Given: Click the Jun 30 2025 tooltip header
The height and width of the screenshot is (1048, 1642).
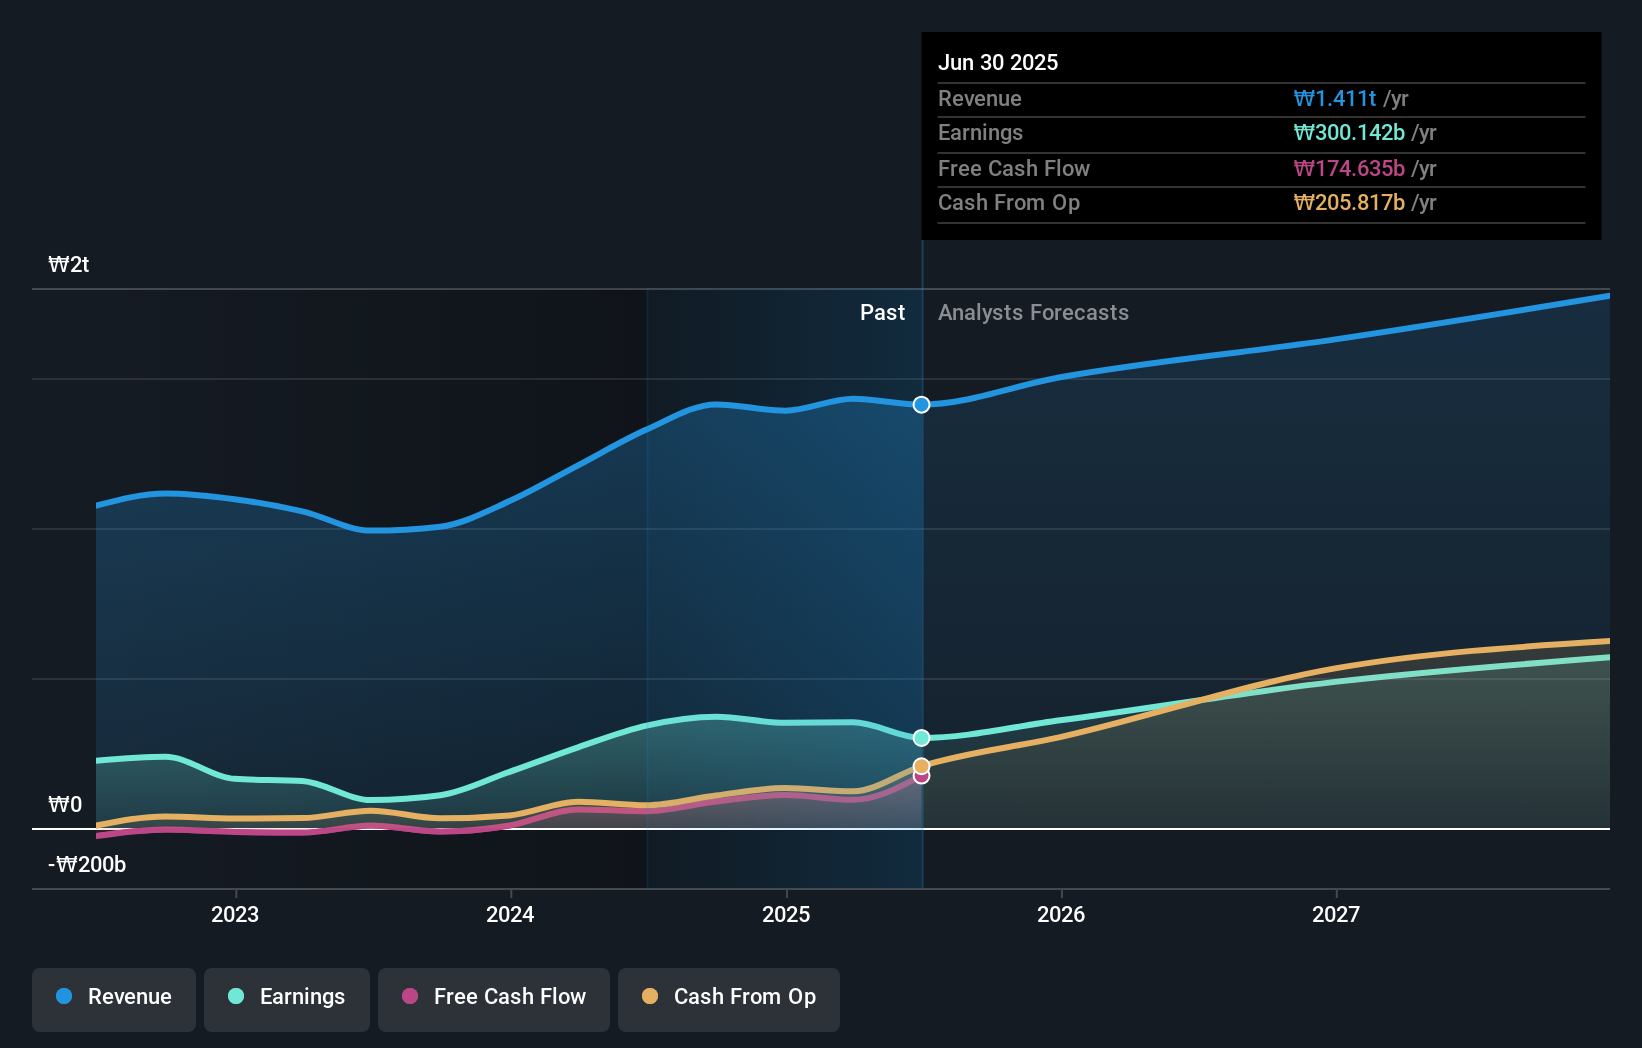Looking at the screenshot, I should pos(998,62).
